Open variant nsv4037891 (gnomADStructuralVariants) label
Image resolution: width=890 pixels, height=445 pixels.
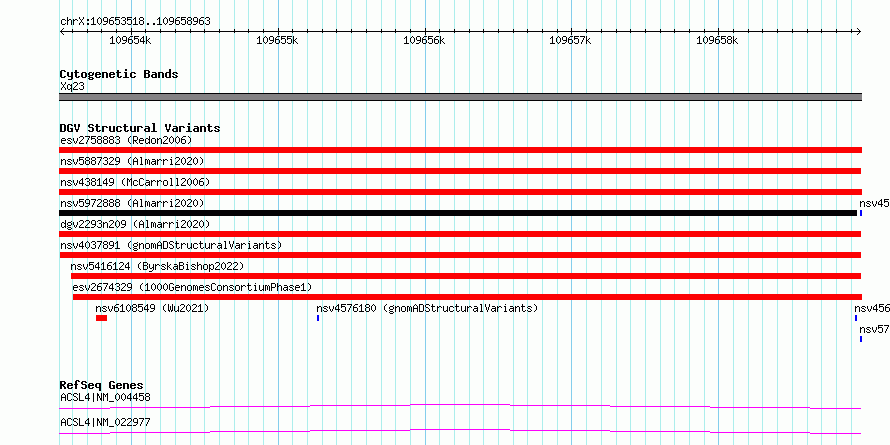click(171, 245)
